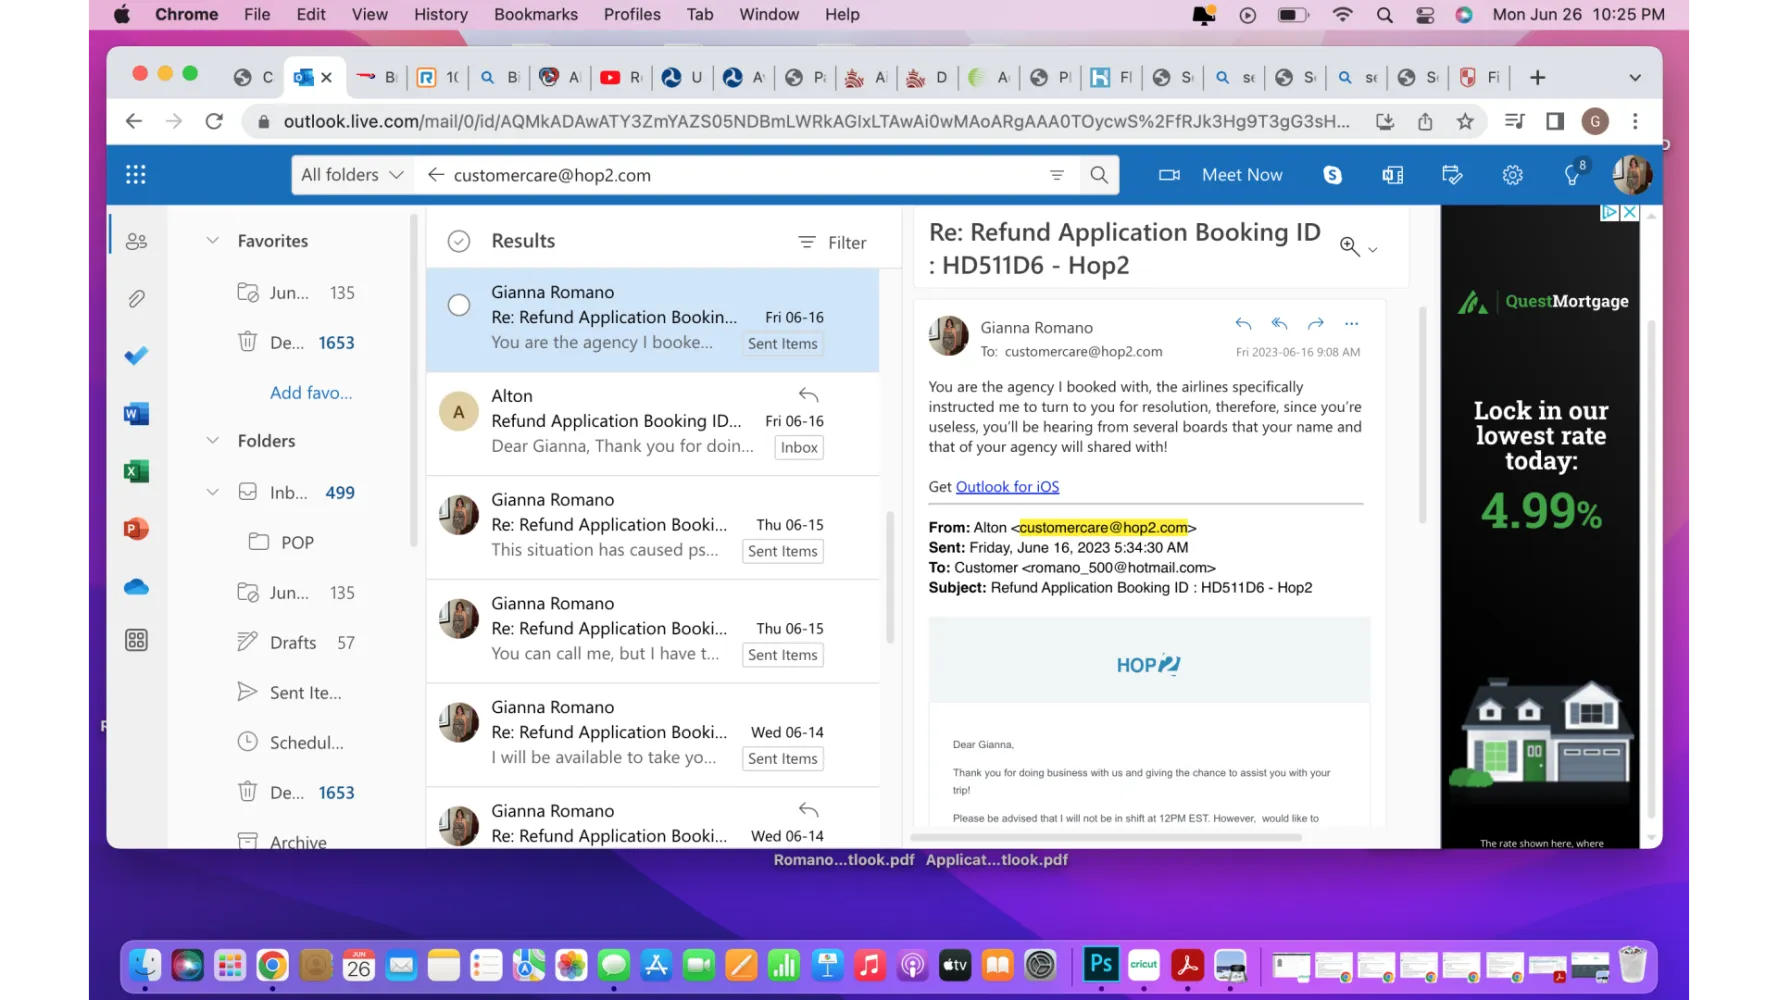
Task: Launch PowerPoint from the left rail
Action: (136, 529)
